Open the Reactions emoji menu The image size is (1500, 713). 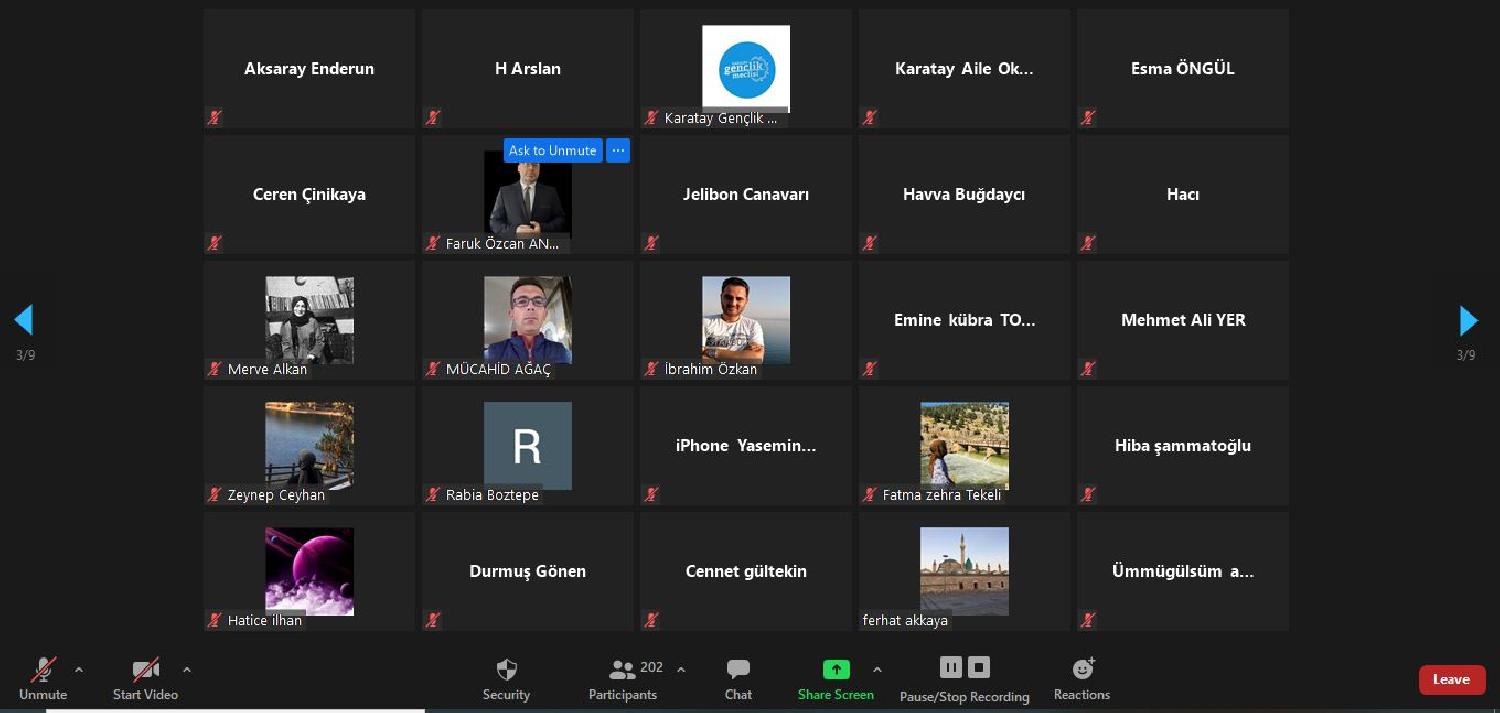click(1082, 670)
